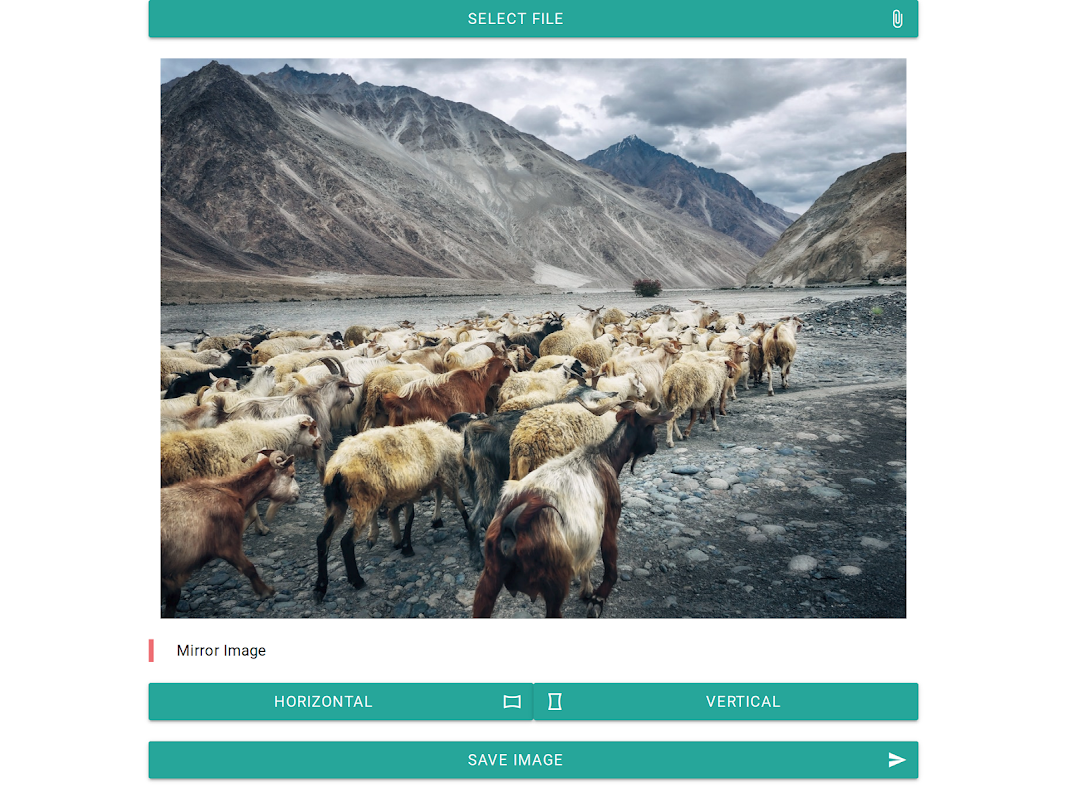Click the send arrow icon
1067x800 pixels.
tap(897, 760)
